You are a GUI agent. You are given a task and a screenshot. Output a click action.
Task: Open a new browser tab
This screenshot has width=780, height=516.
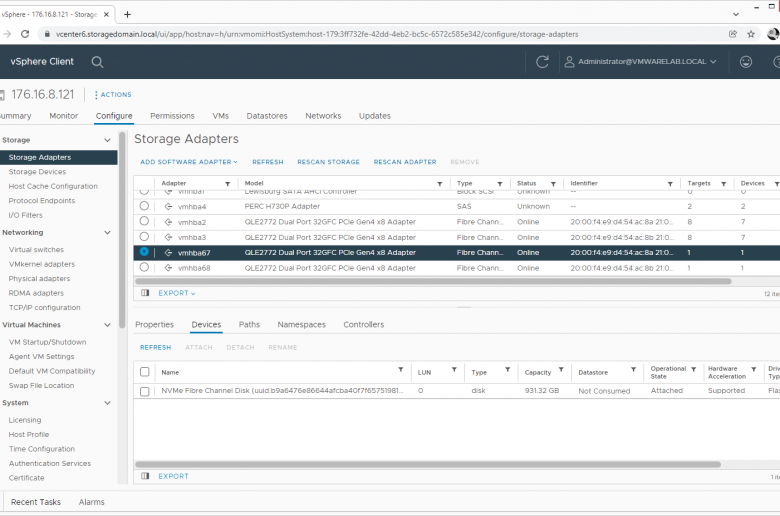click(127, 14)
